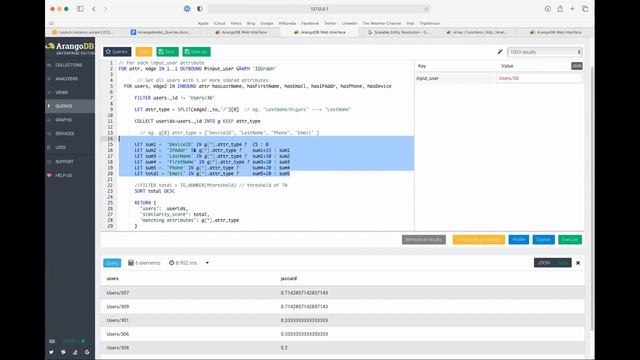The image size is (640, 360).
Task: Click the blue Profile button
Action: 518,240
